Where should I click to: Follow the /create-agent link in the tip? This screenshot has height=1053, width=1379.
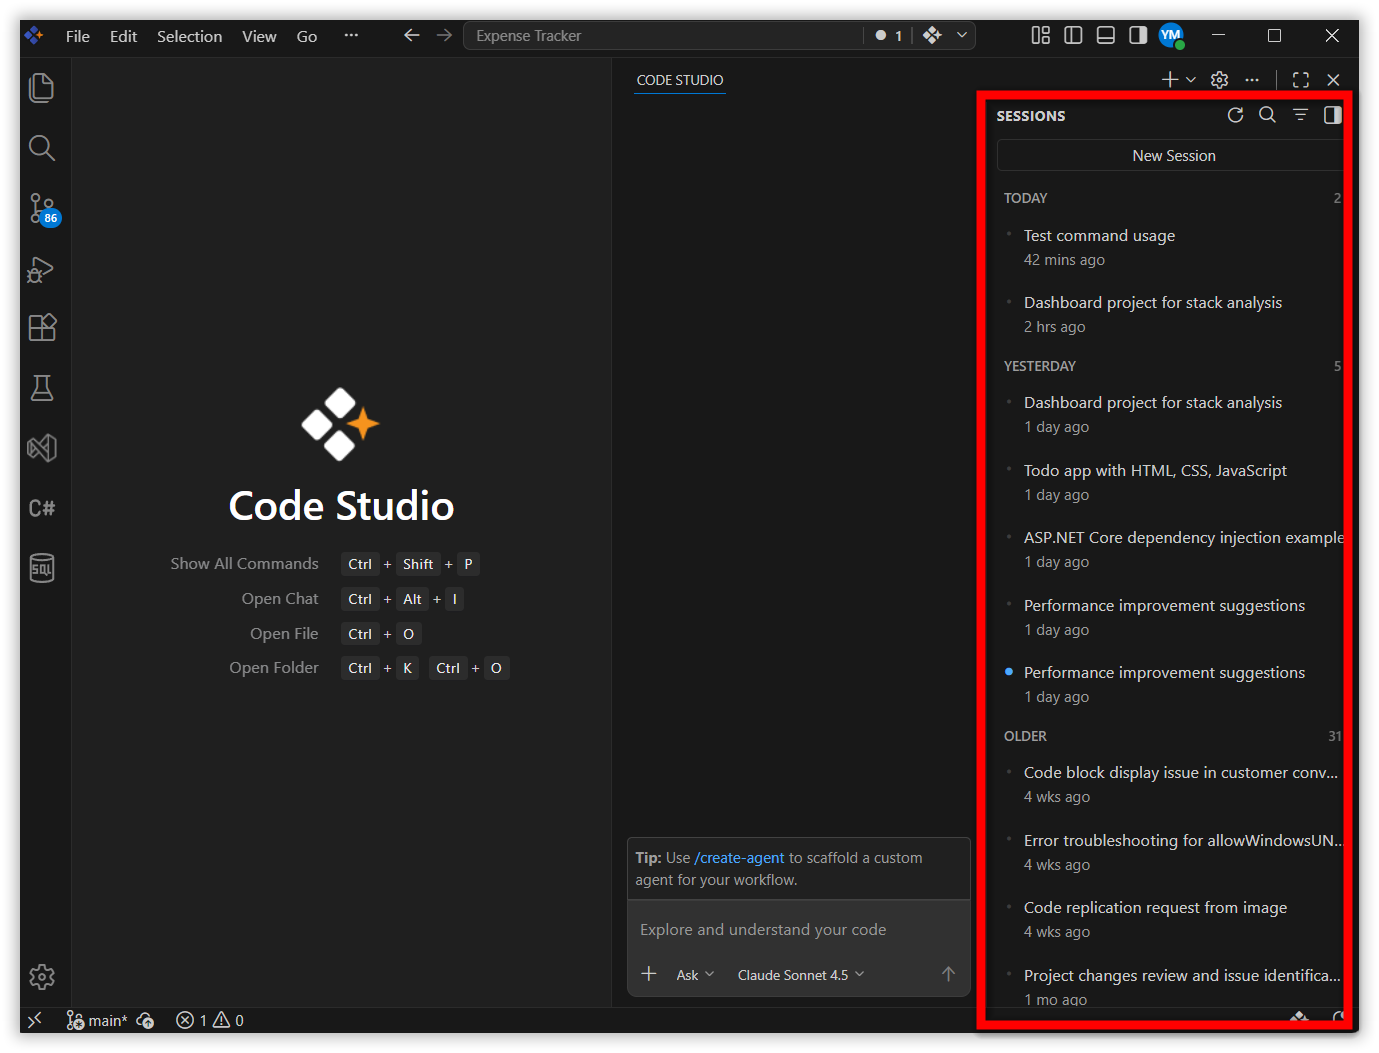740,858
